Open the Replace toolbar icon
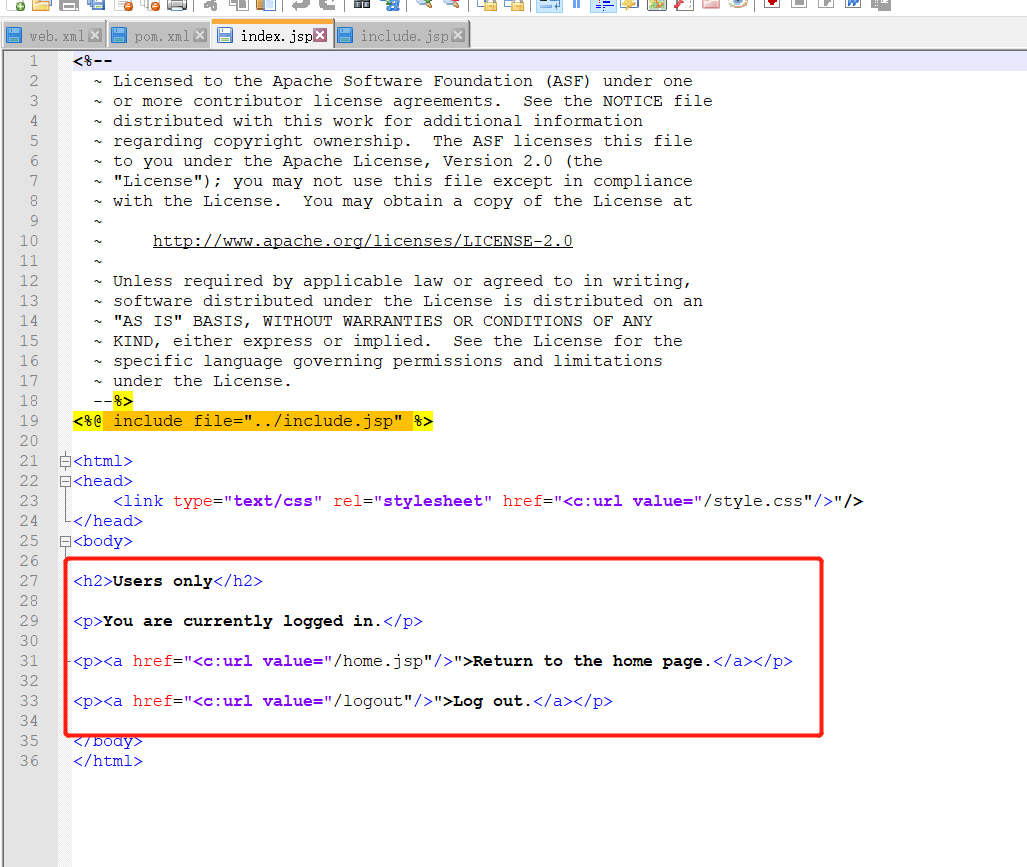 [391, 4]
